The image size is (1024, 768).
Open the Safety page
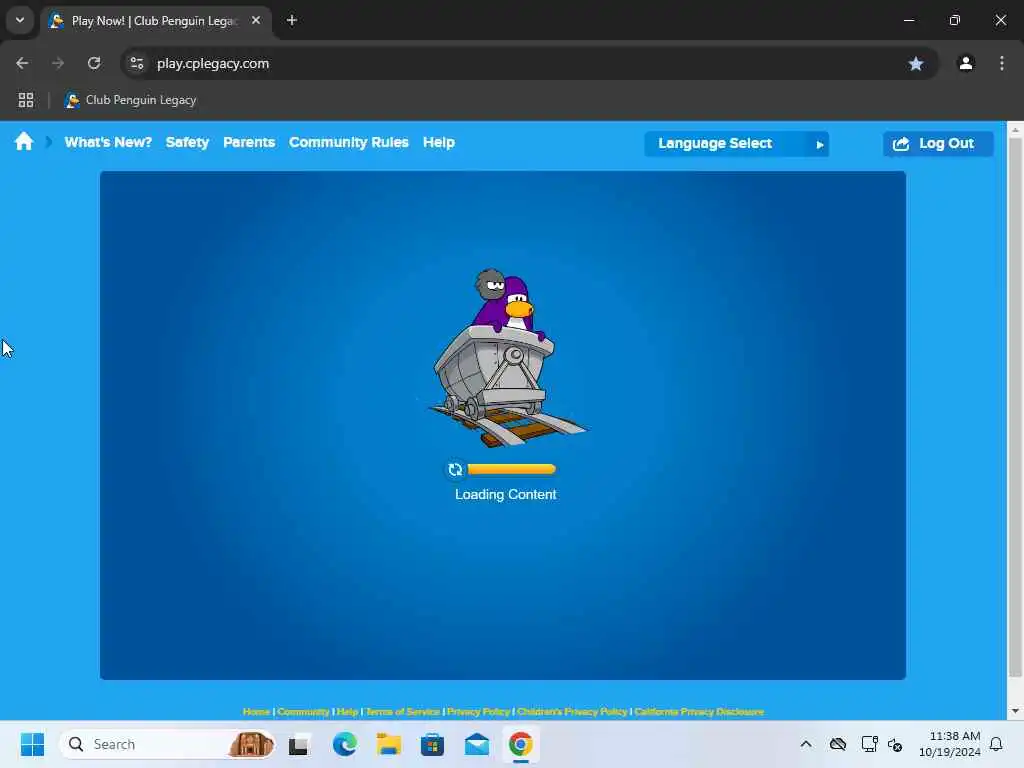point(187,142)
